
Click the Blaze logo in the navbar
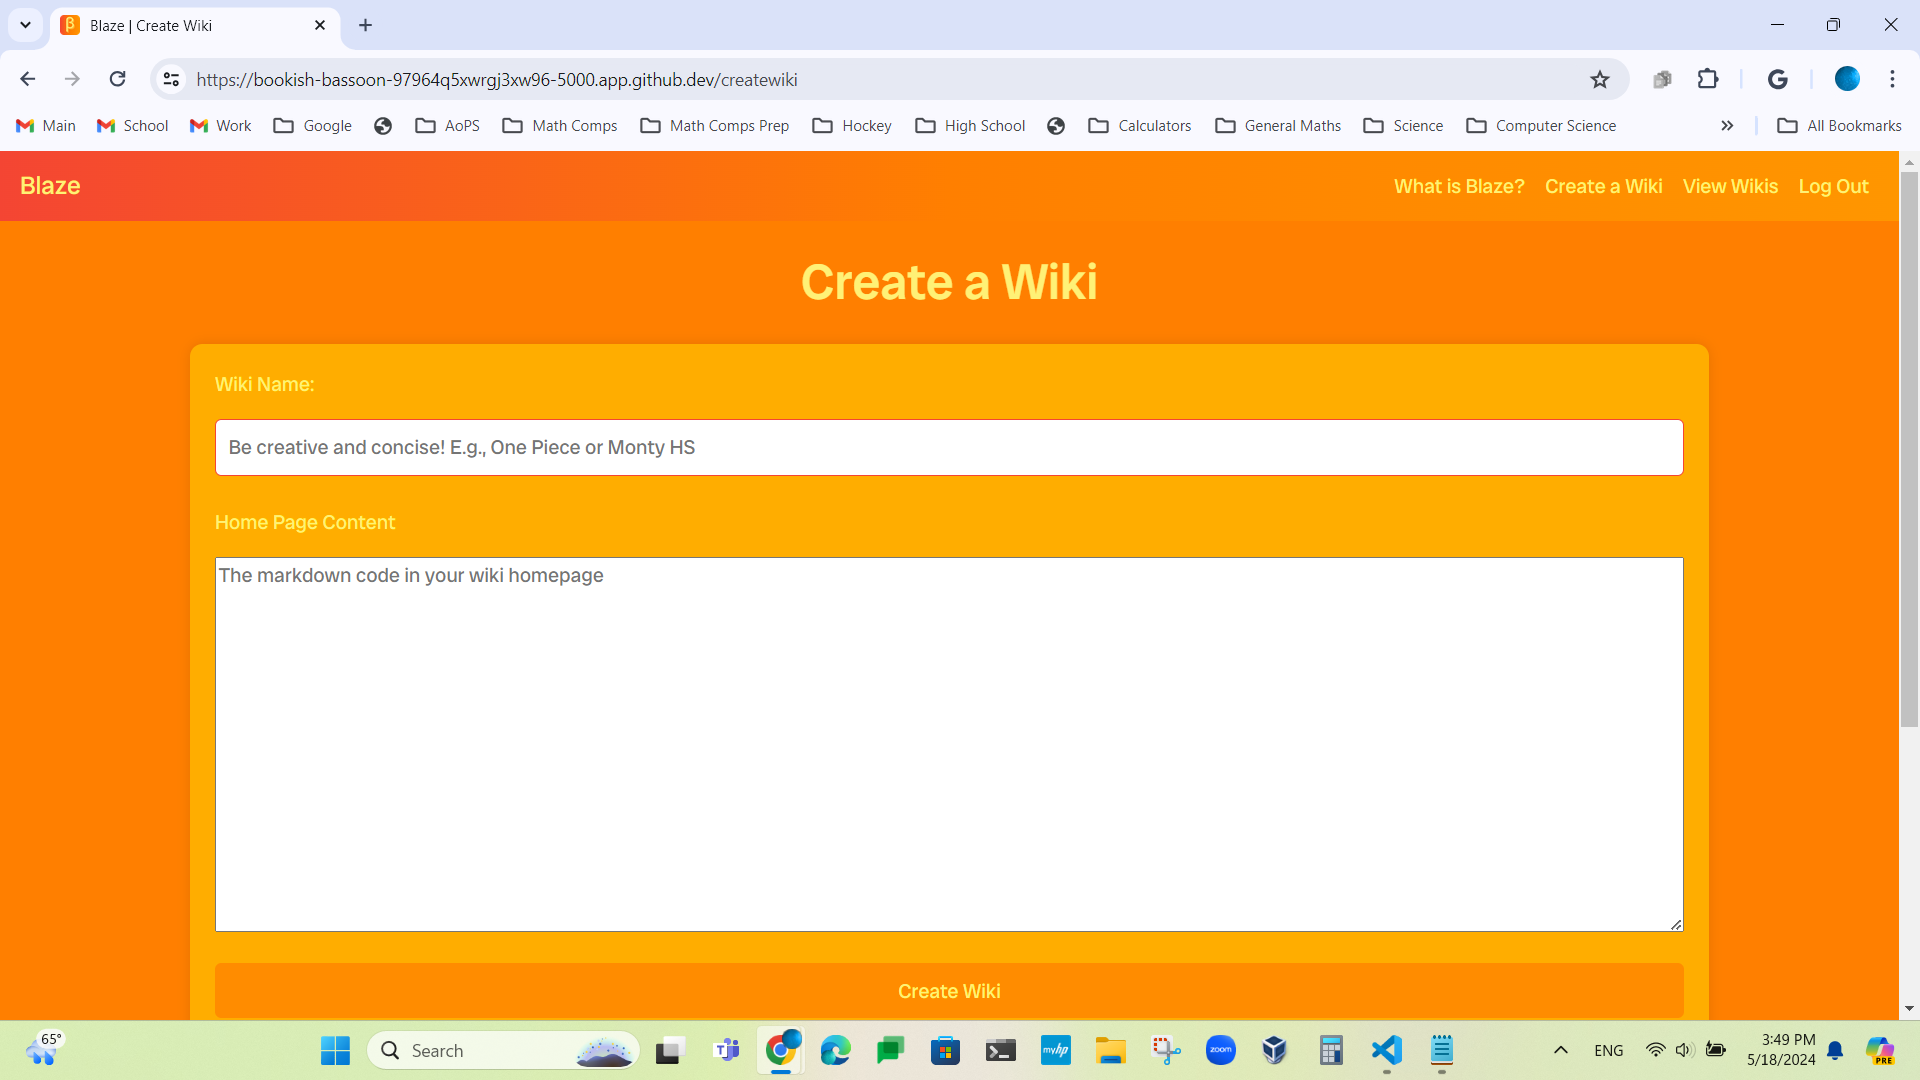51,186
